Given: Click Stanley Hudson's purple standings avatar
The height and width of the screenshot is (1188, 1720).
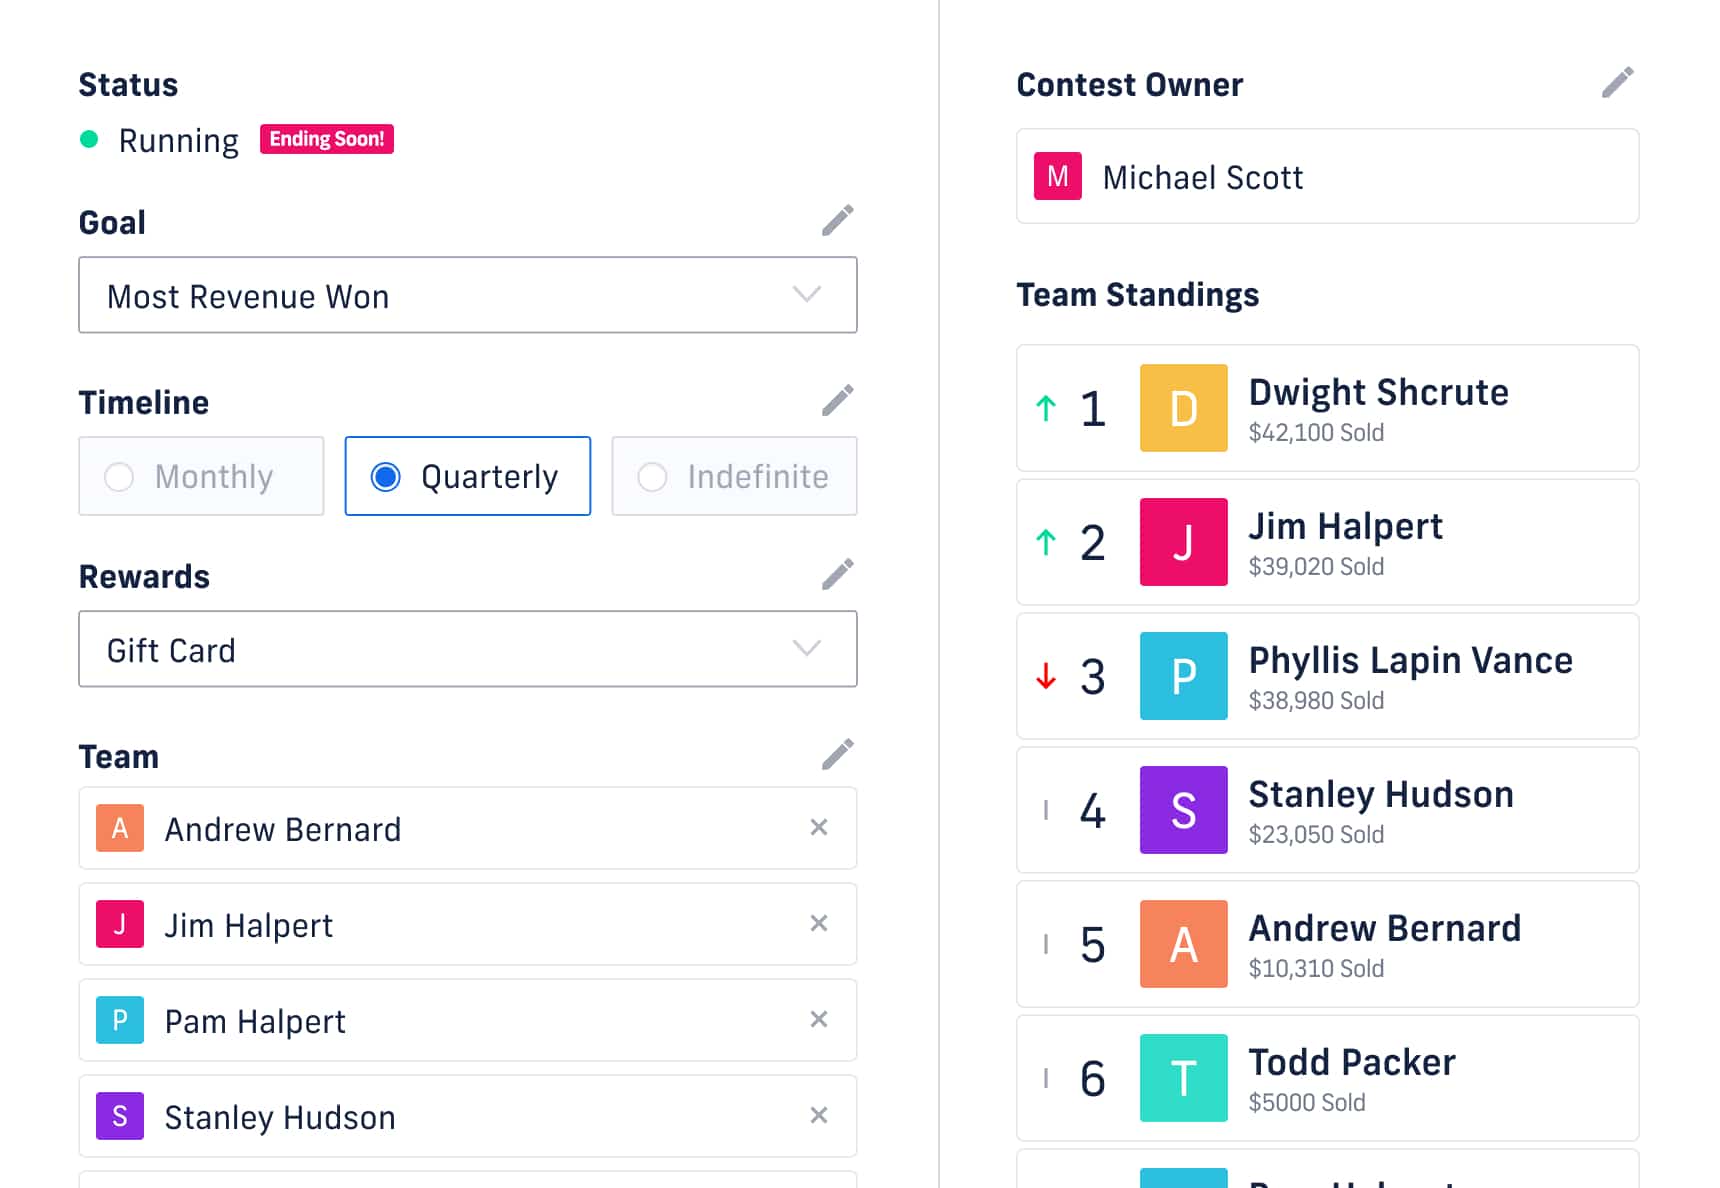Looking at the screenshot, I should click(1183, 811).
